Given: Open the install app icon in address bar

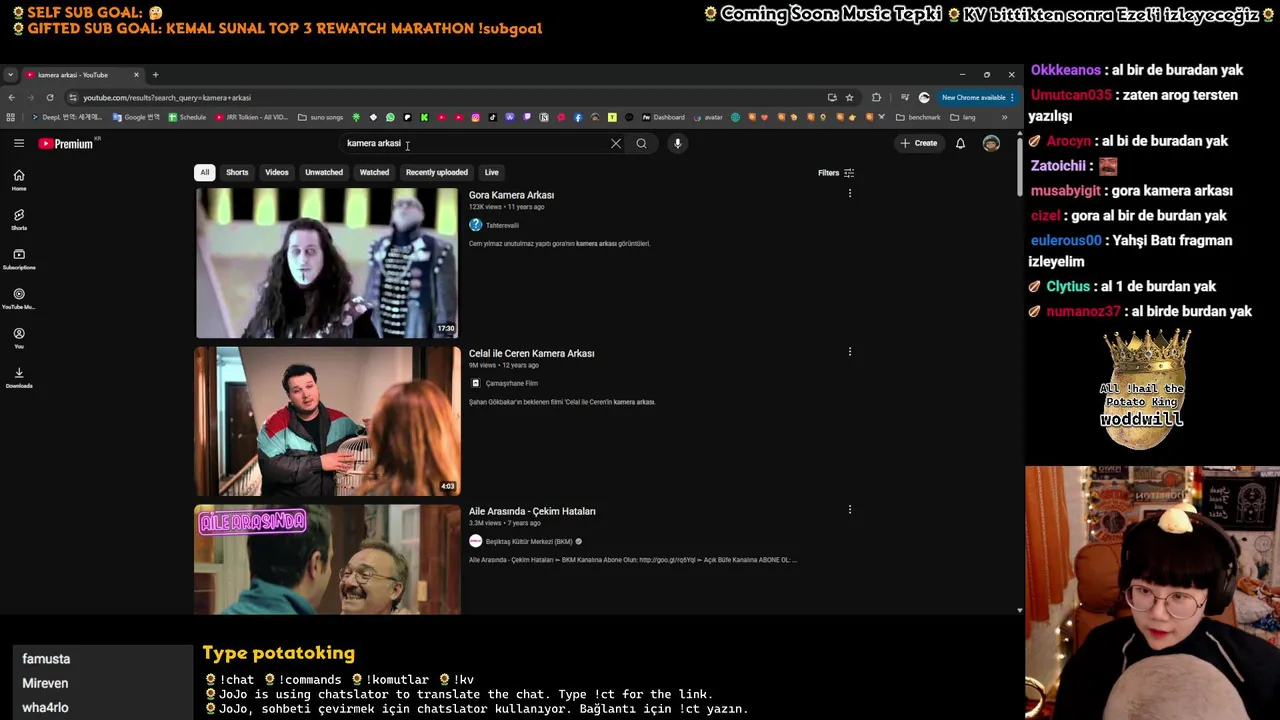Looking at the screenshot, I should (832, 98).
